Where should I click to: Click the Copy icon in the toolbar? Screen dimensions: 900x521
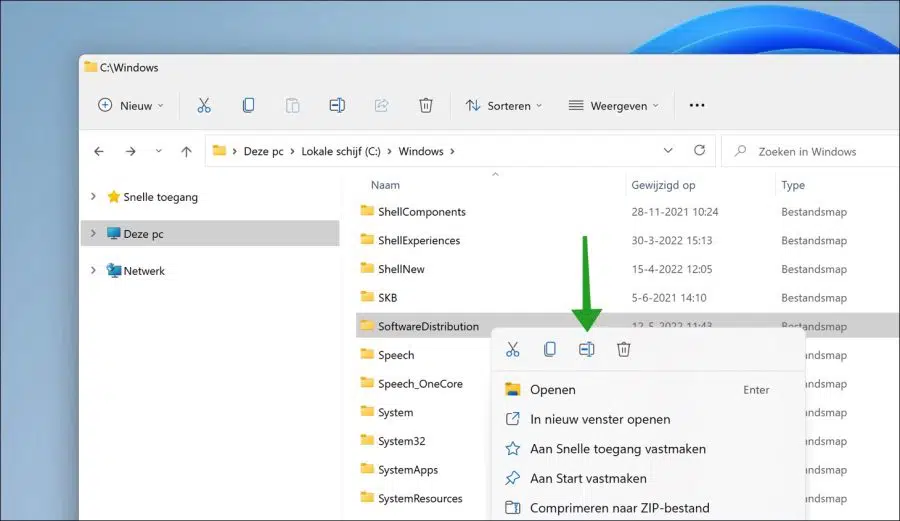(249, 106)
